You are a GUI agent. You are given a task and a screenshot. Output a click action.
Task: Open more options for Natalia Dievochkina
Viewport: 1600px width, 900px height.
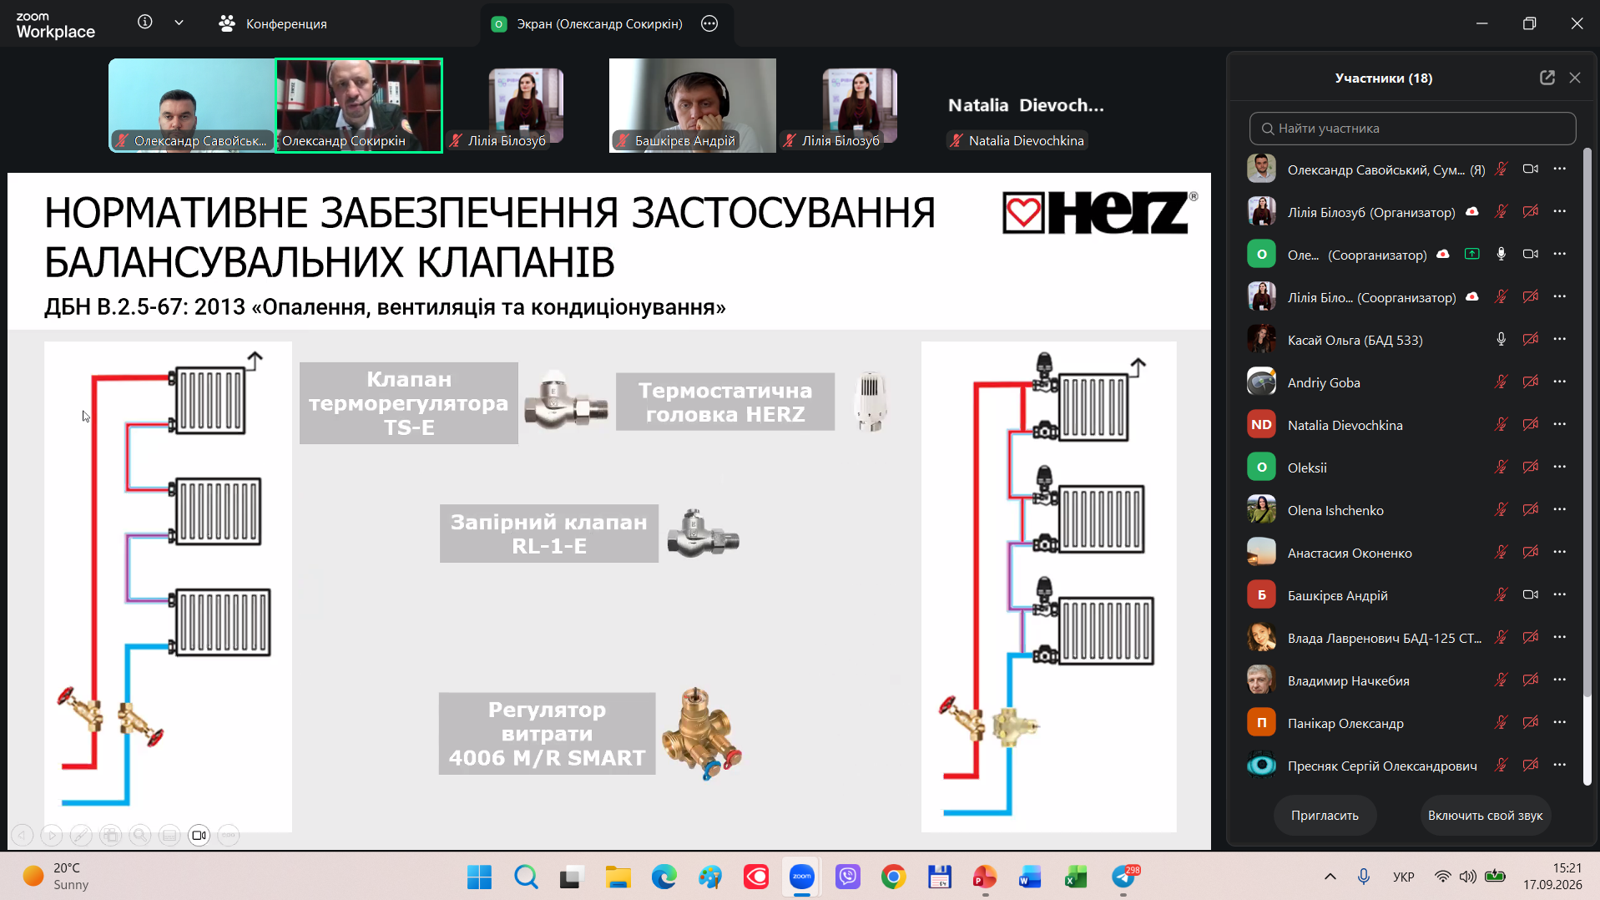tap(1560, 425)
